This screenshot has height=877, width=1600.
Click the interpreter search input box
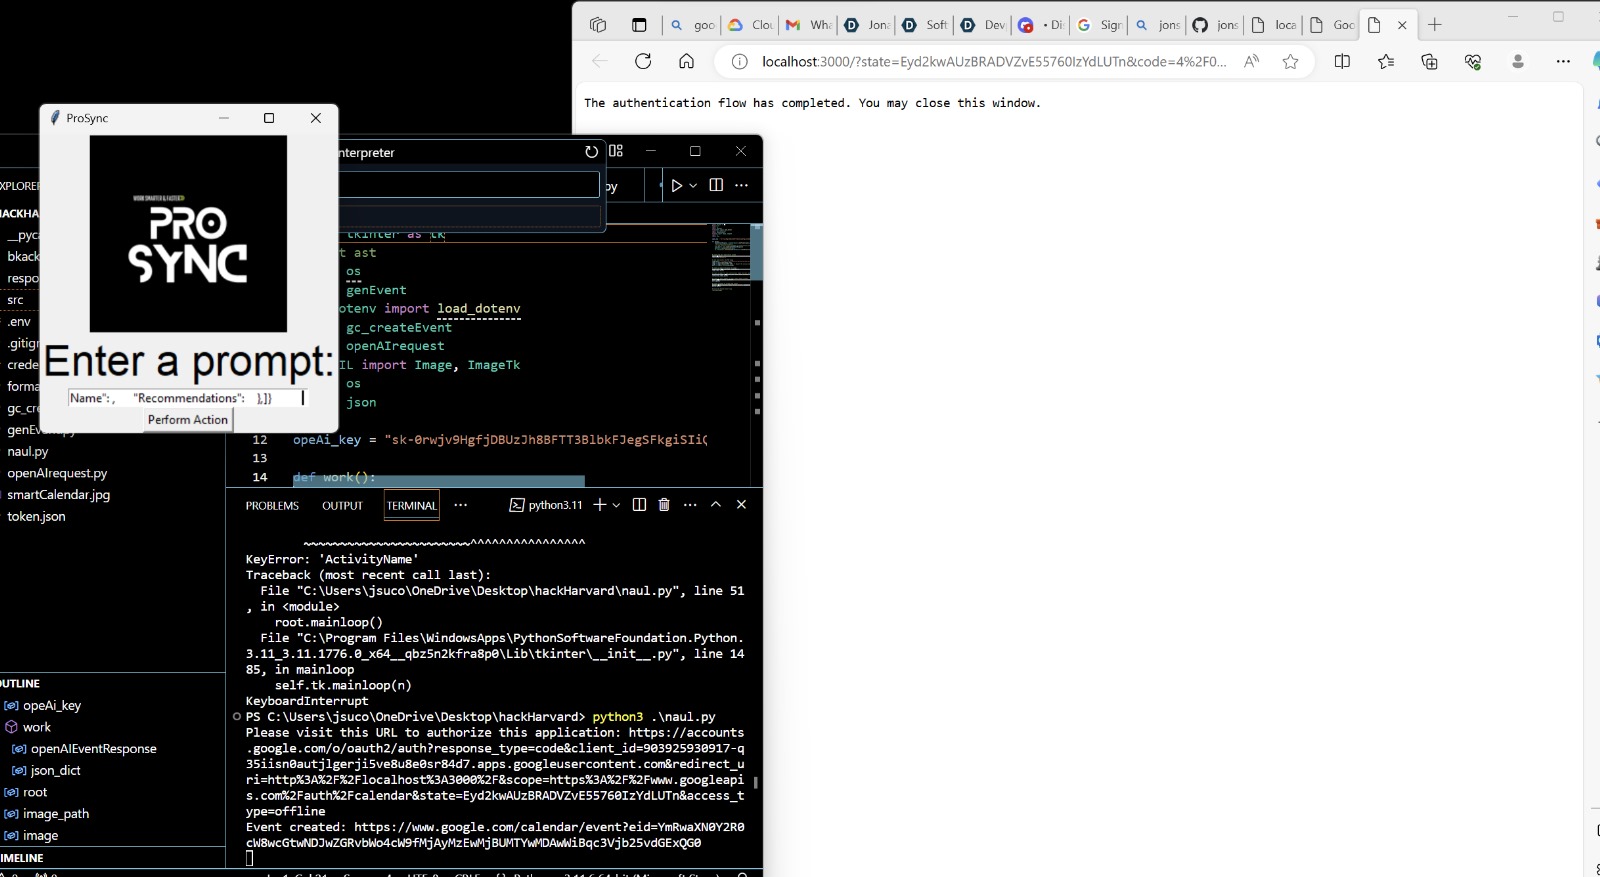(x=468, y=185)
